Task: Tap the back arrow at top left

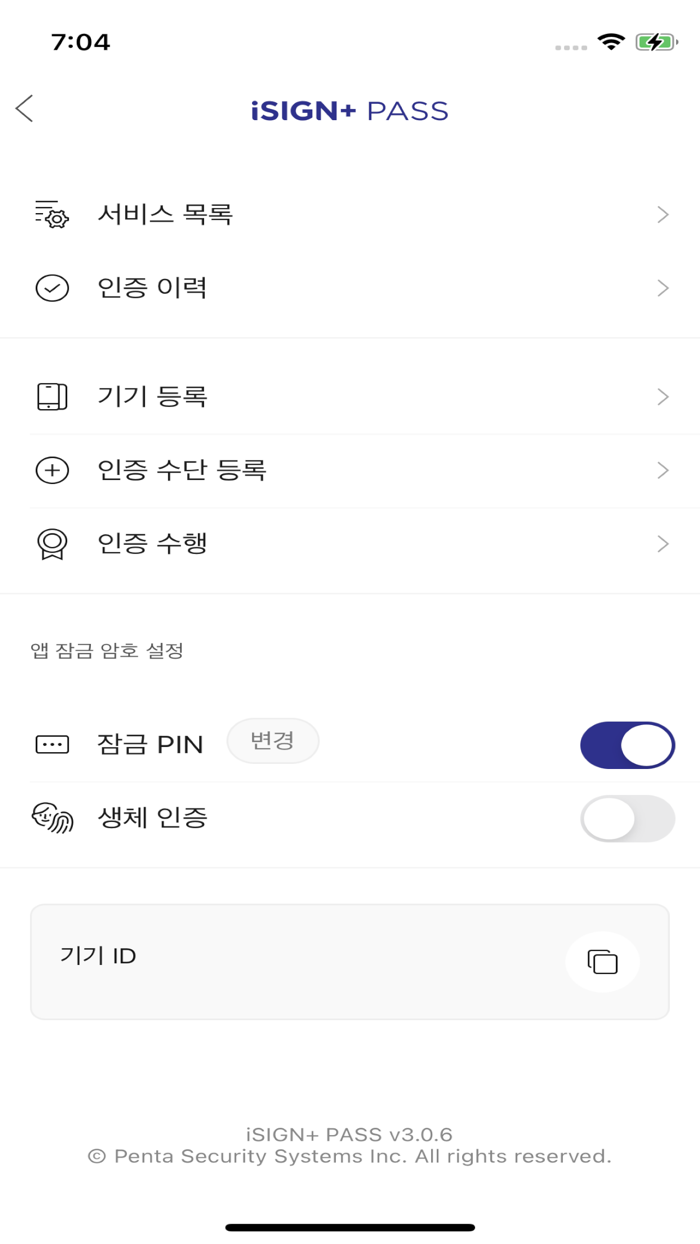Action: tap(25, 108)
